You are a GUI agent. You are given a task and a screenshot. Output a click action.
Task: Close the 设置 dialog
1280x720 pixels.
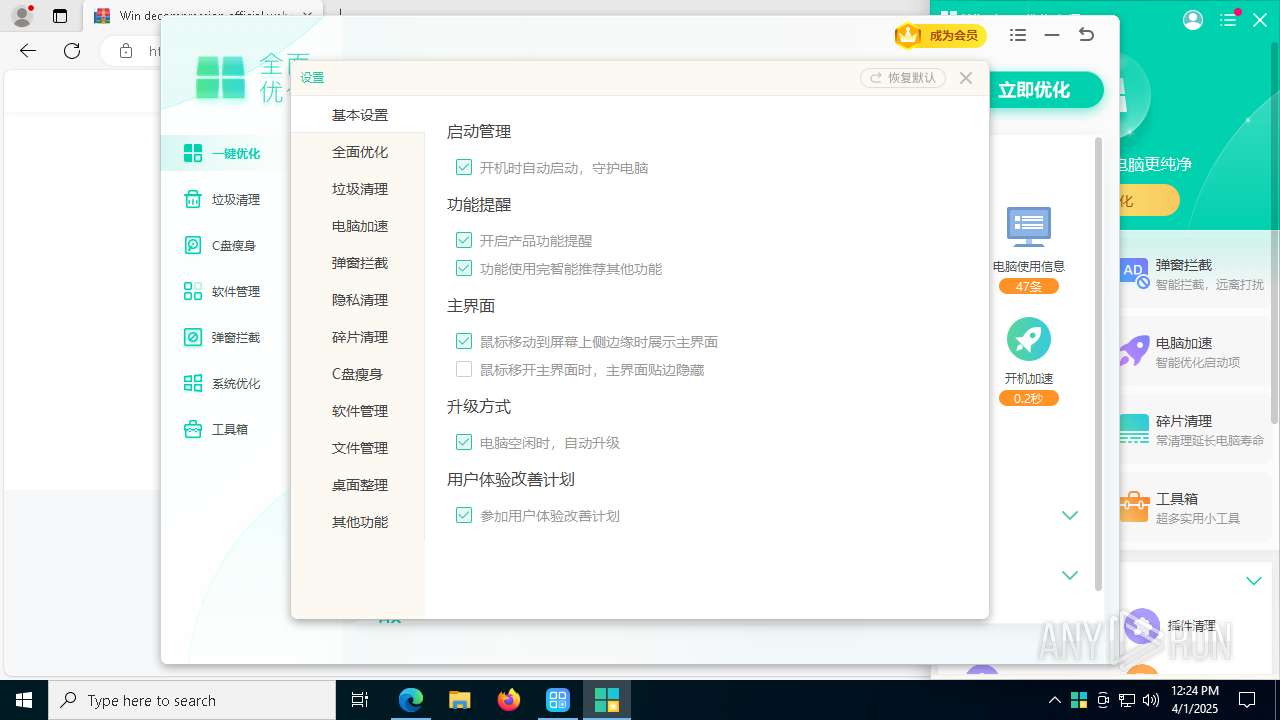click(x=965, y=78)
